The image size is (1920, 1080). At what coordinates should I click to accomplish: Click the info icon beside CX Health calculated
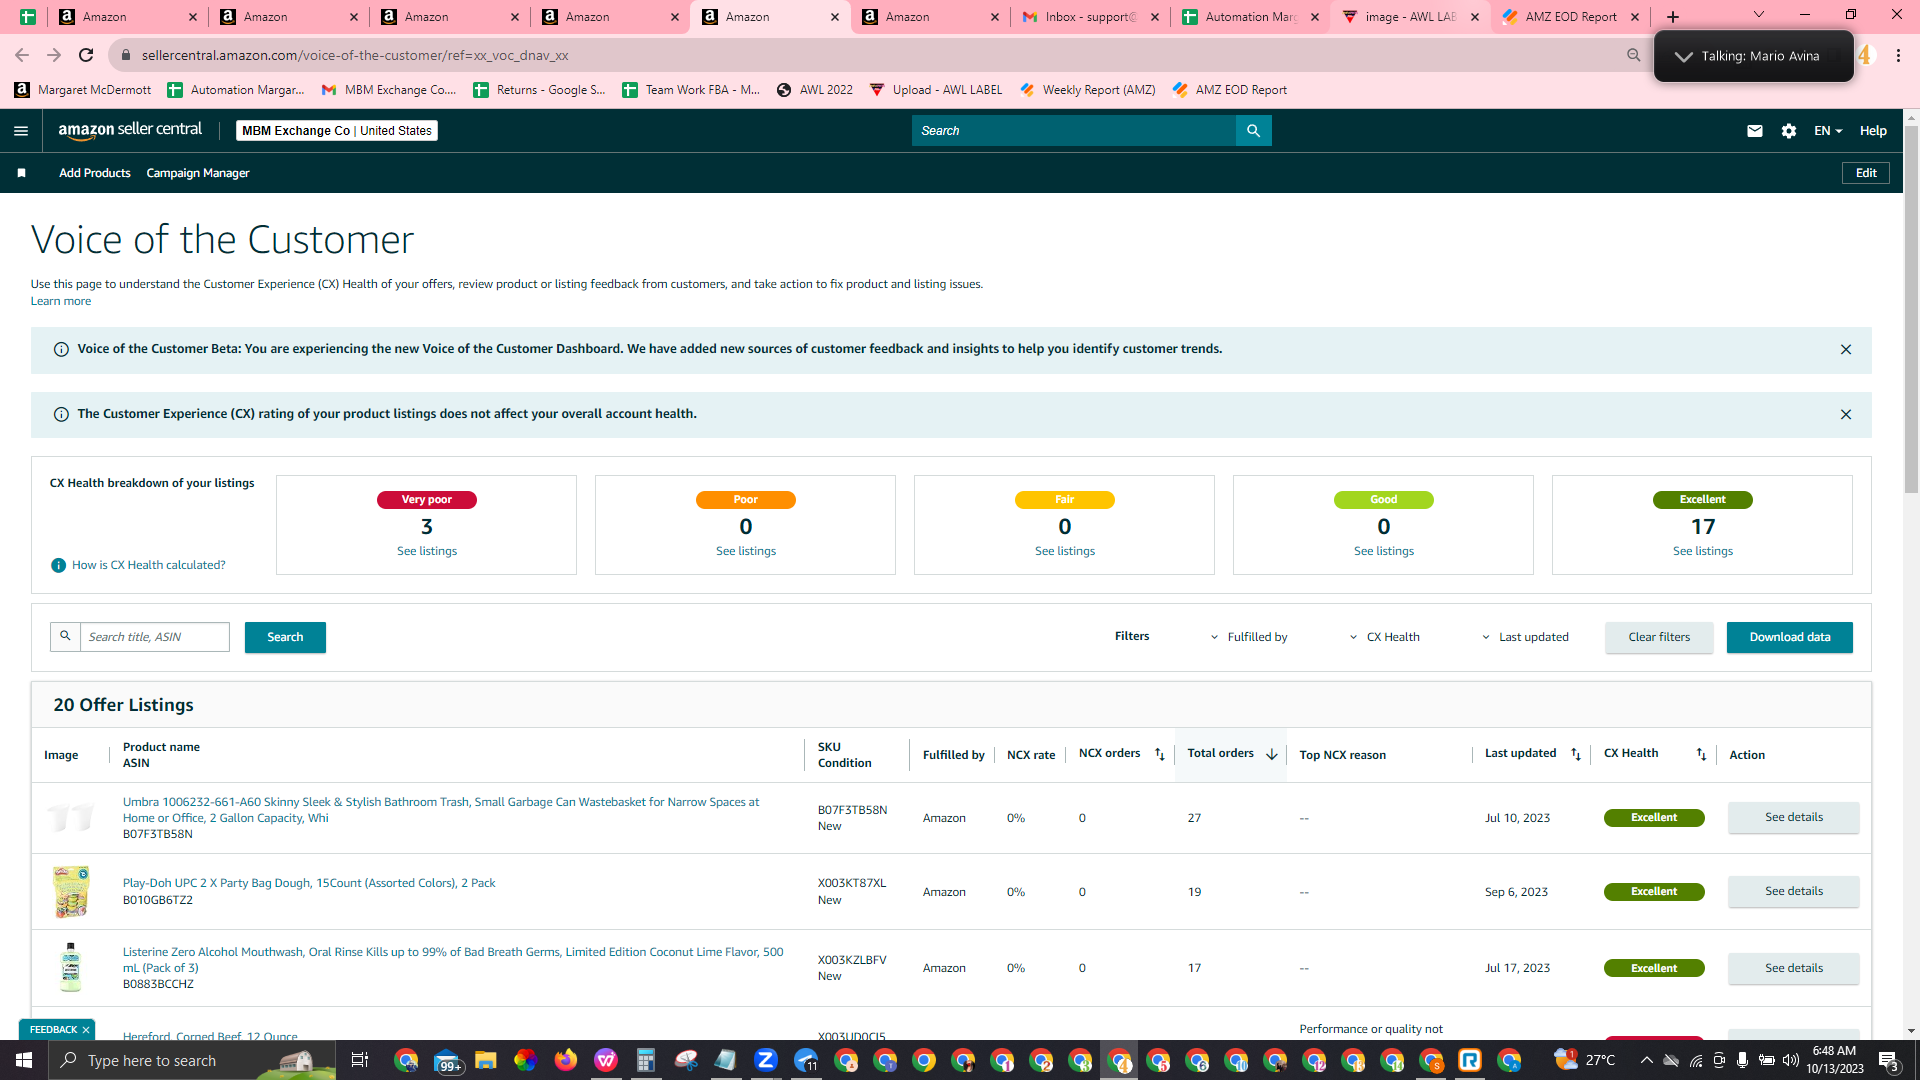[x=58, y=565]
